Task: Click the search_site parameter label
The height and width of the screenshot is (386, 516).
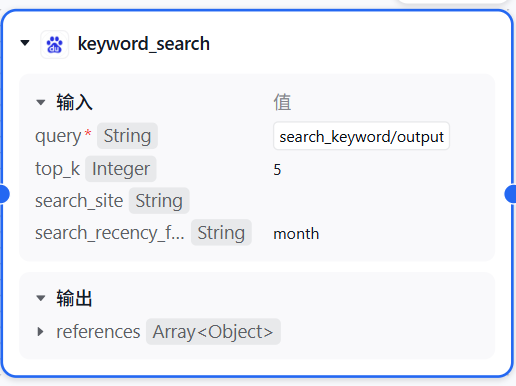Action: pyautogui.click(x=79, y=201)
